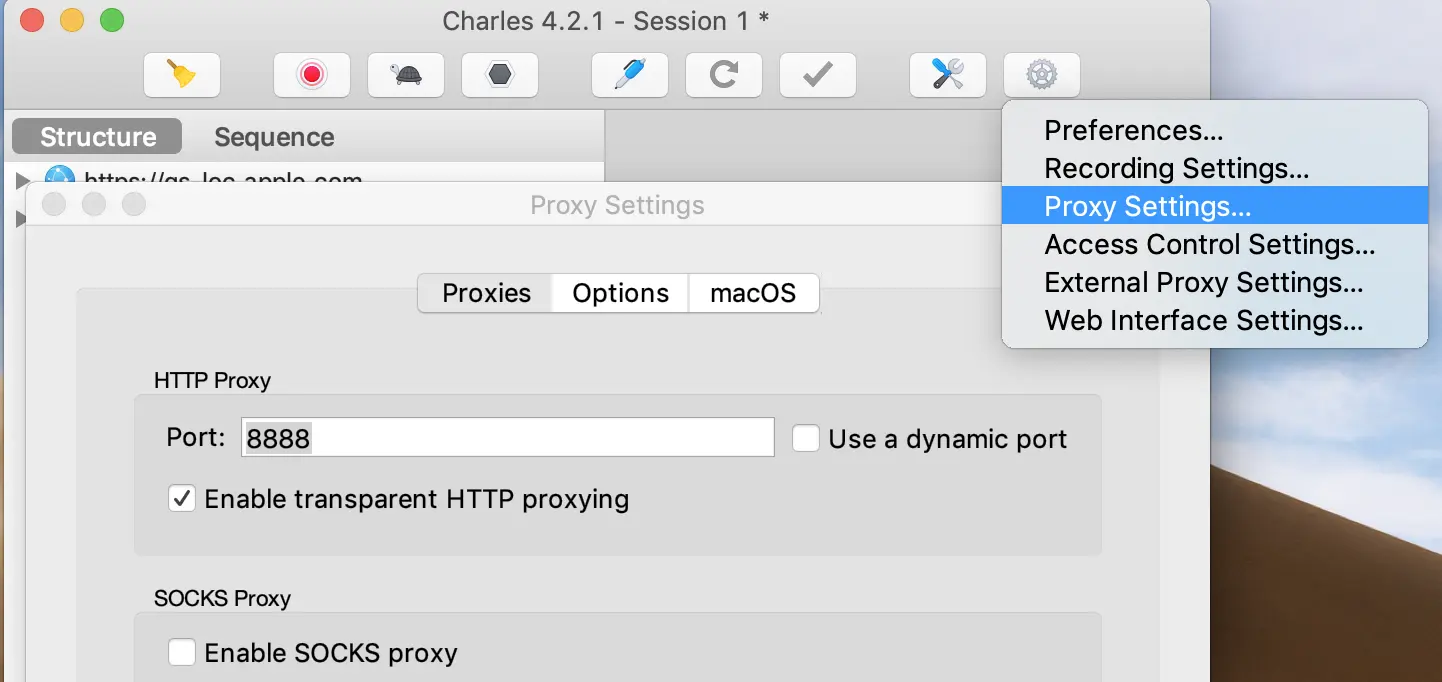The height and width of the screenshot is (682, 1442).
Task: Disable transparent HTTP proxying checkbox
Action: pos(182,499)
